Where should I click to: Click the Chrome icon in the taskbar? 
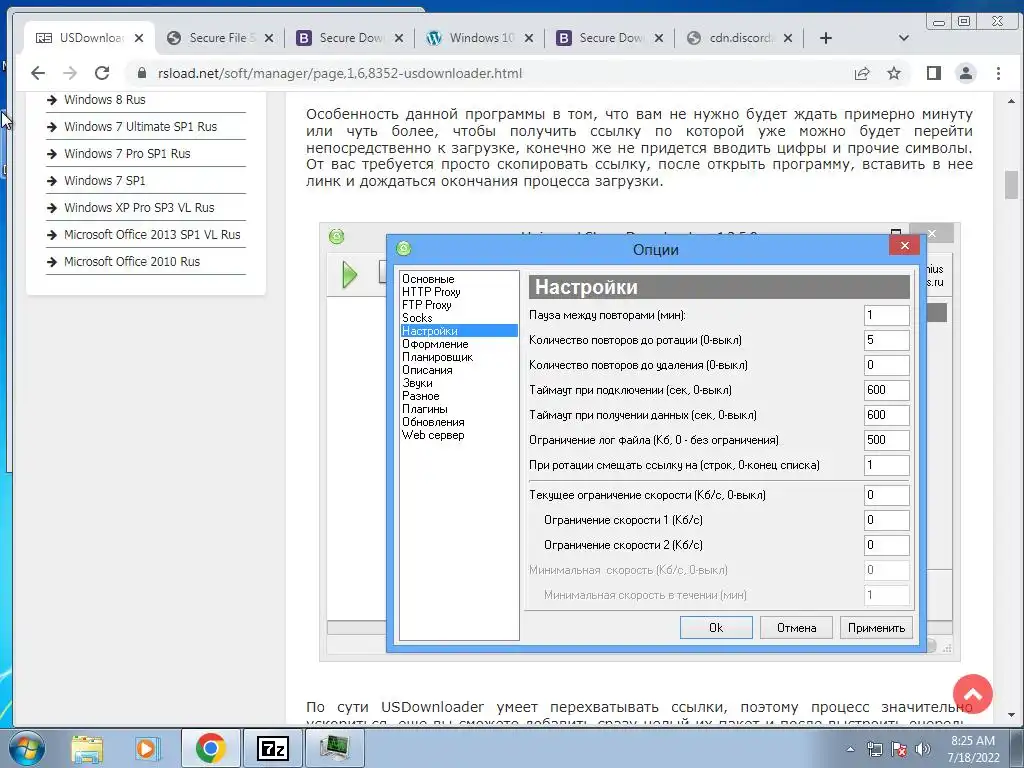(x=210, y=748)
